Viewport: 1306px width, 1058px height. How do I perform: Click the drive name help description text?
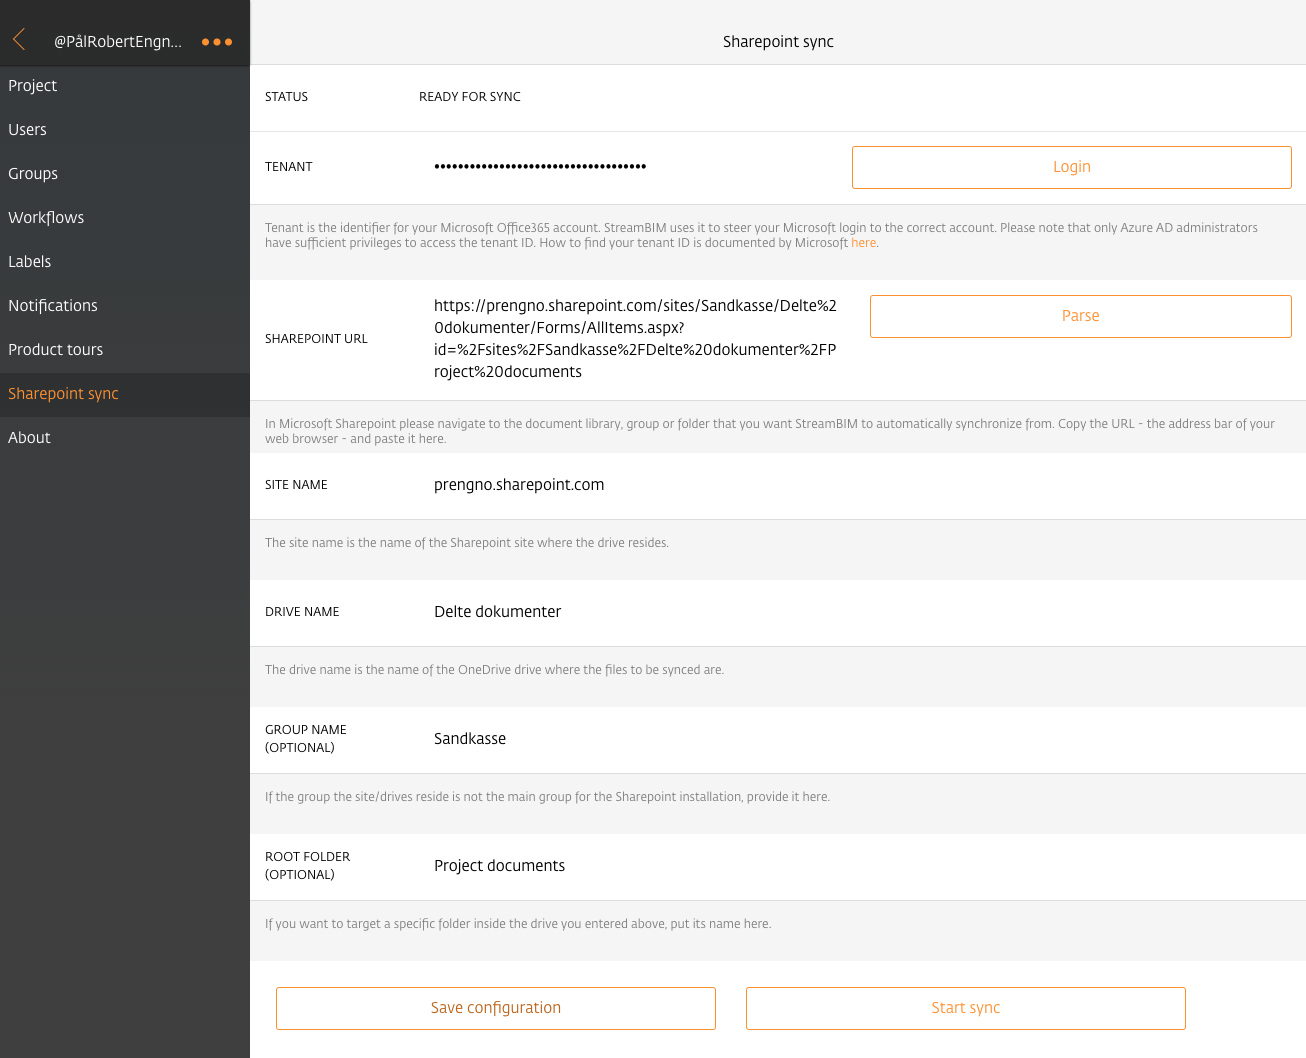pyautogui.click(x=494, y=670)
